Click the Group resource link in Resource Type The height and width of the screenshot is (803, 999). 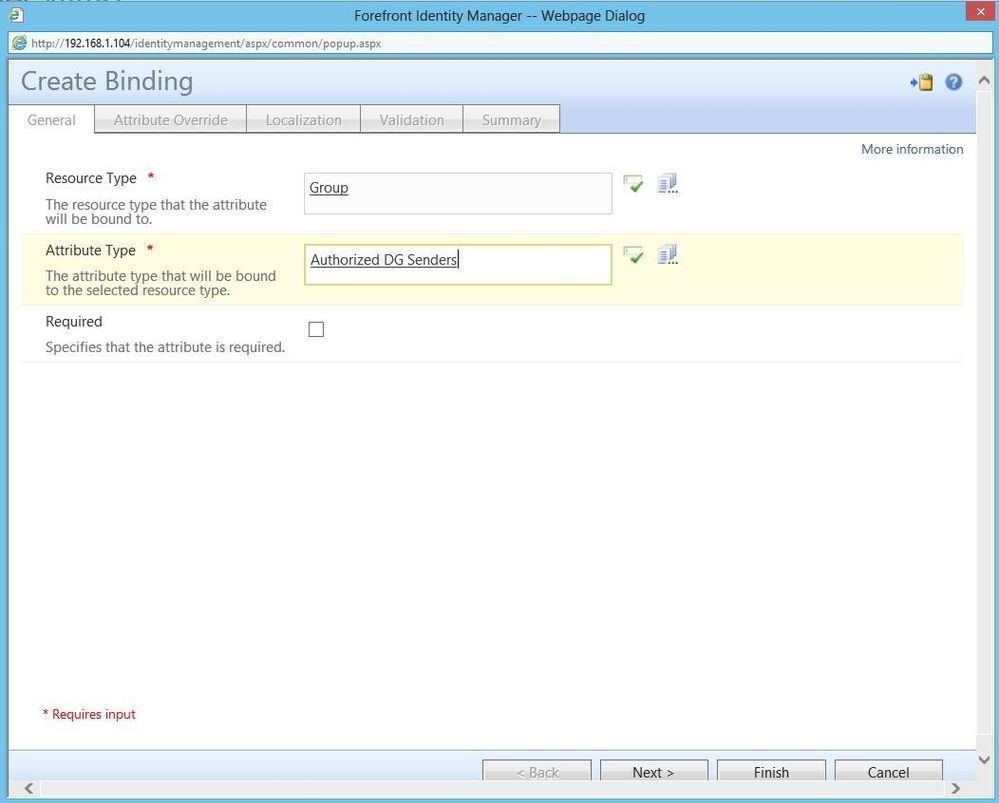(329, 188)
